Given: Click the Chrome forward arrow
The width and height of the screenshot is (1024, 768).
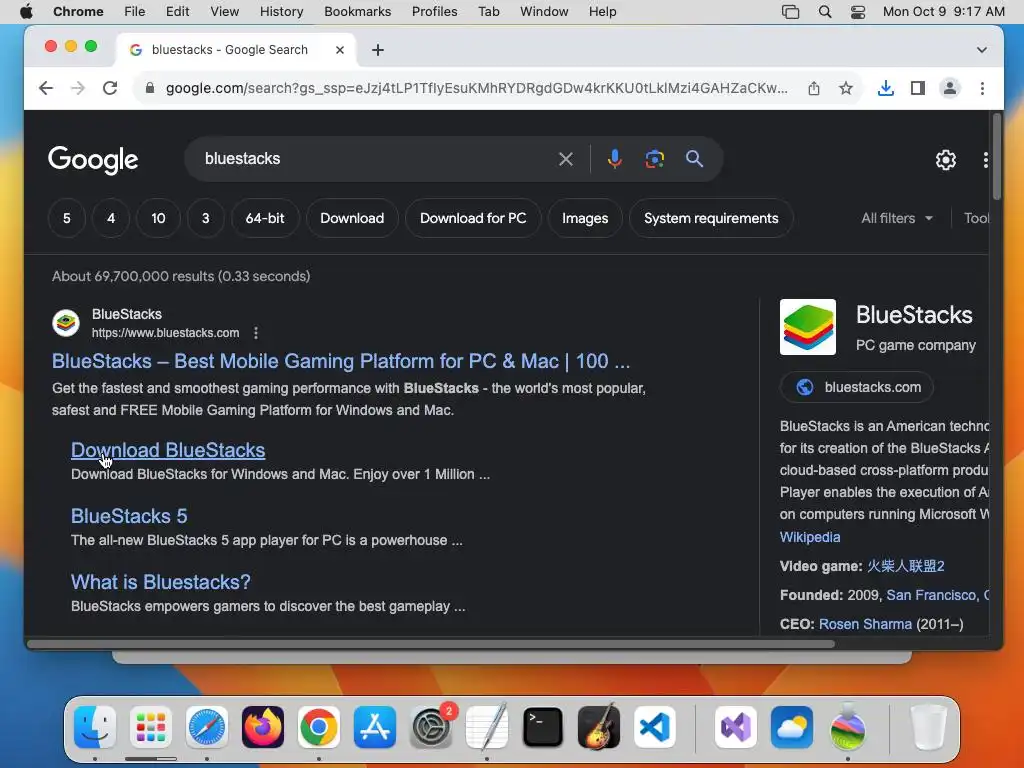Looking at the screenshot, I should point(78,88).
